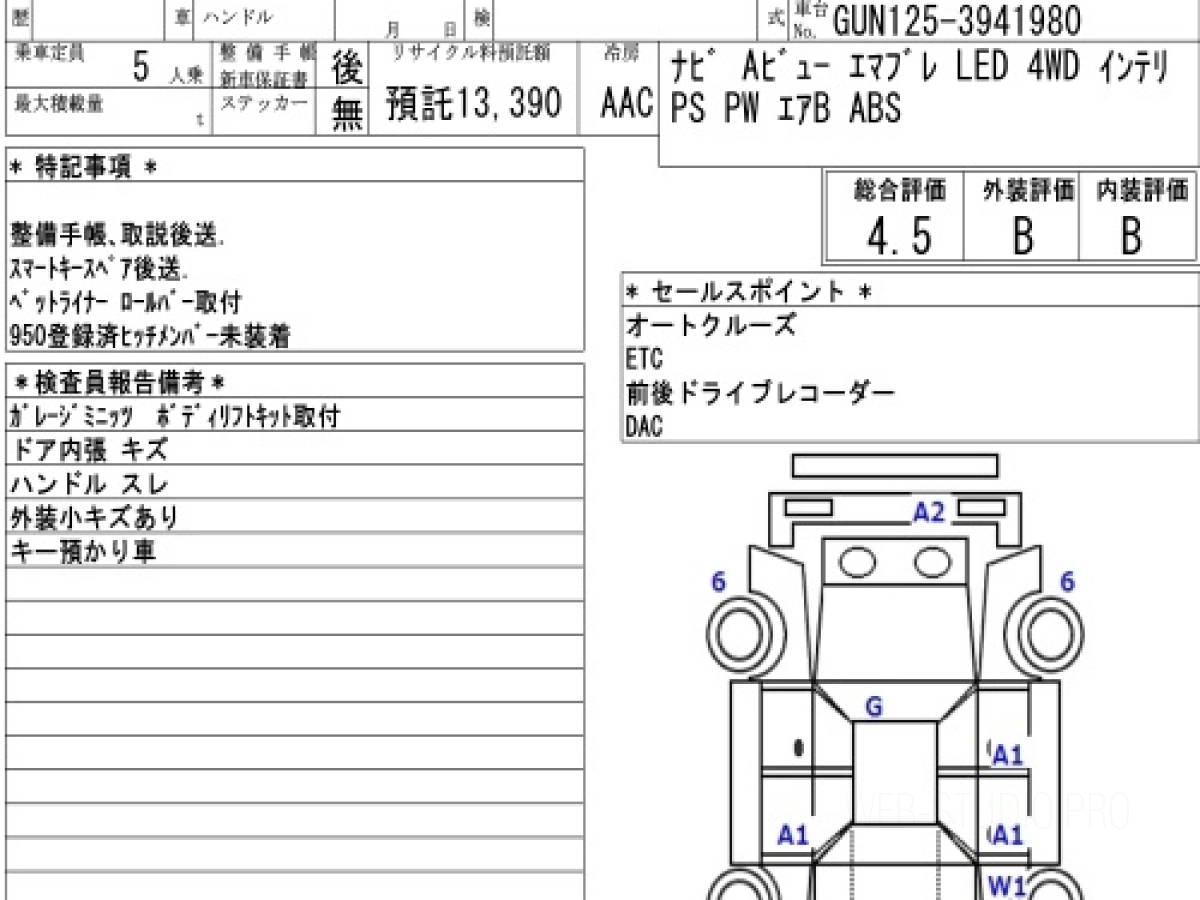Click the リサイクル料預託額 header
This screenshot has height=900, width=1200.
(x=470, y=53)
